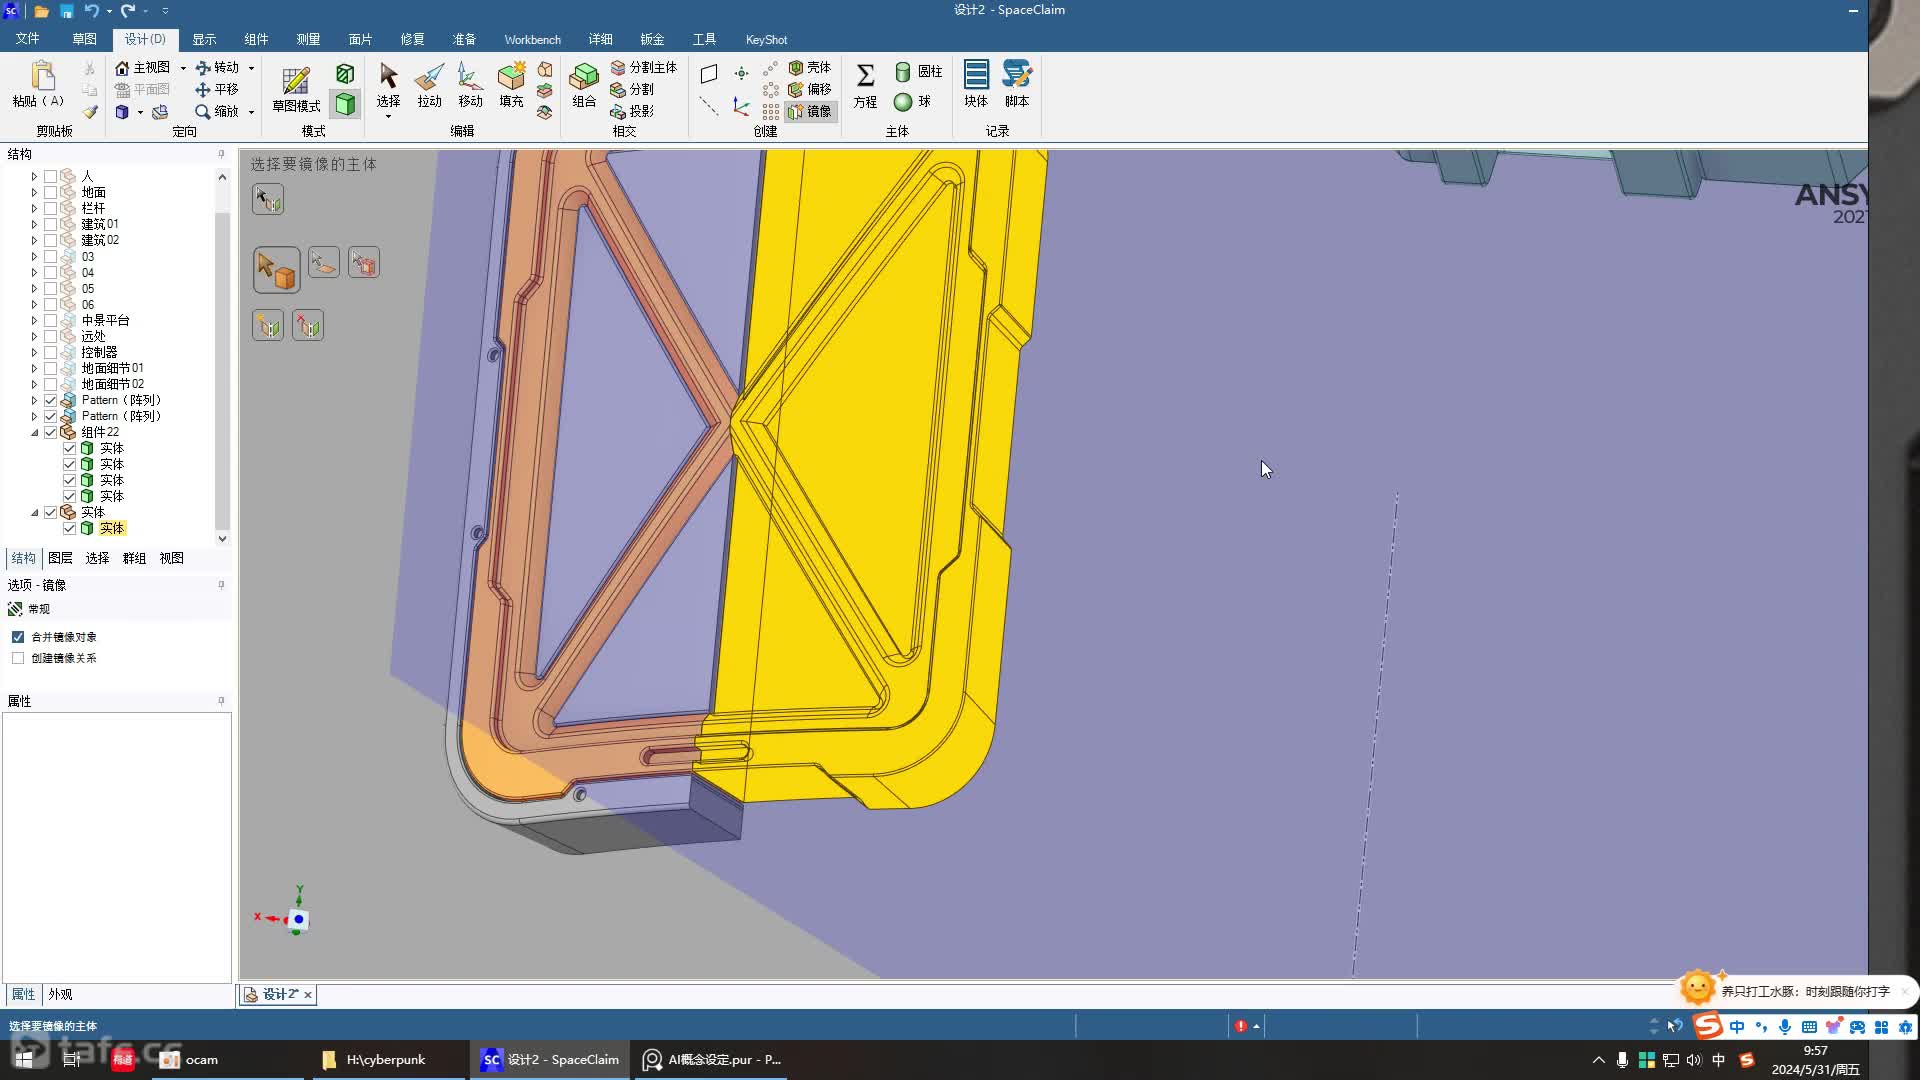Click the Project (投影) tool
Image resolution: width=1920 pixels, height=1080 pixels.
pos(632,111)
